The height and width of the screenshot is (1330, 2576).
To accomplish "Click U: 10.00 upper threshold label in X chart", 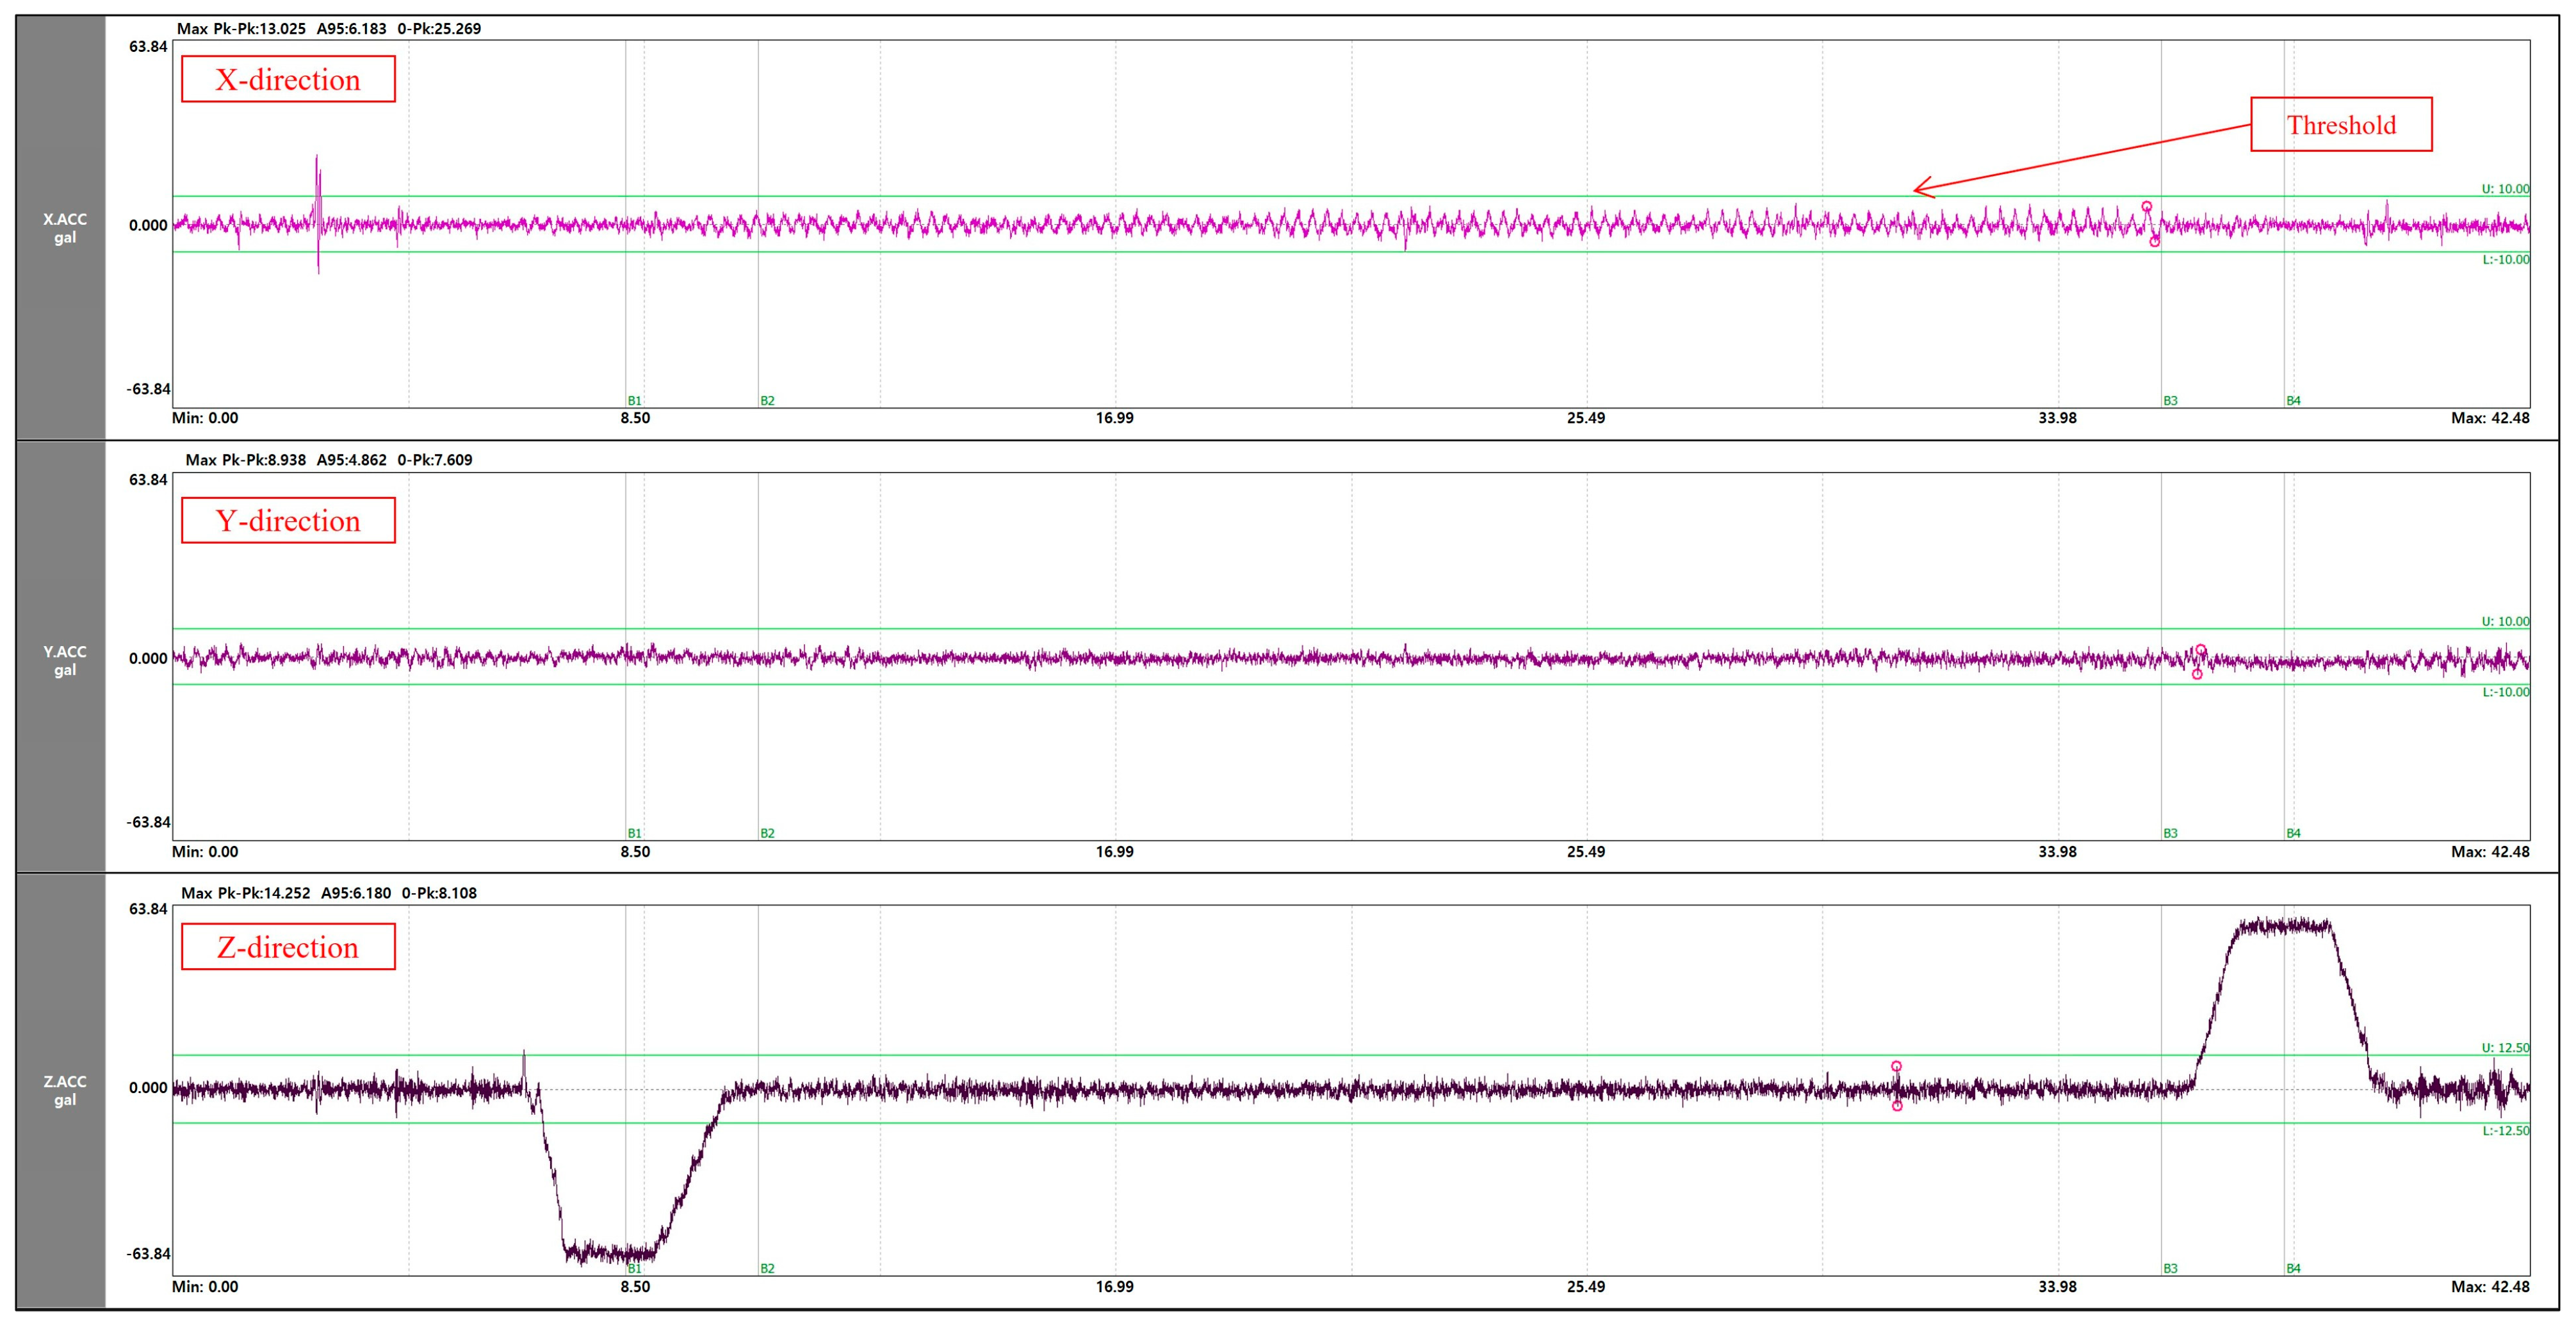I will point(2505,189).
